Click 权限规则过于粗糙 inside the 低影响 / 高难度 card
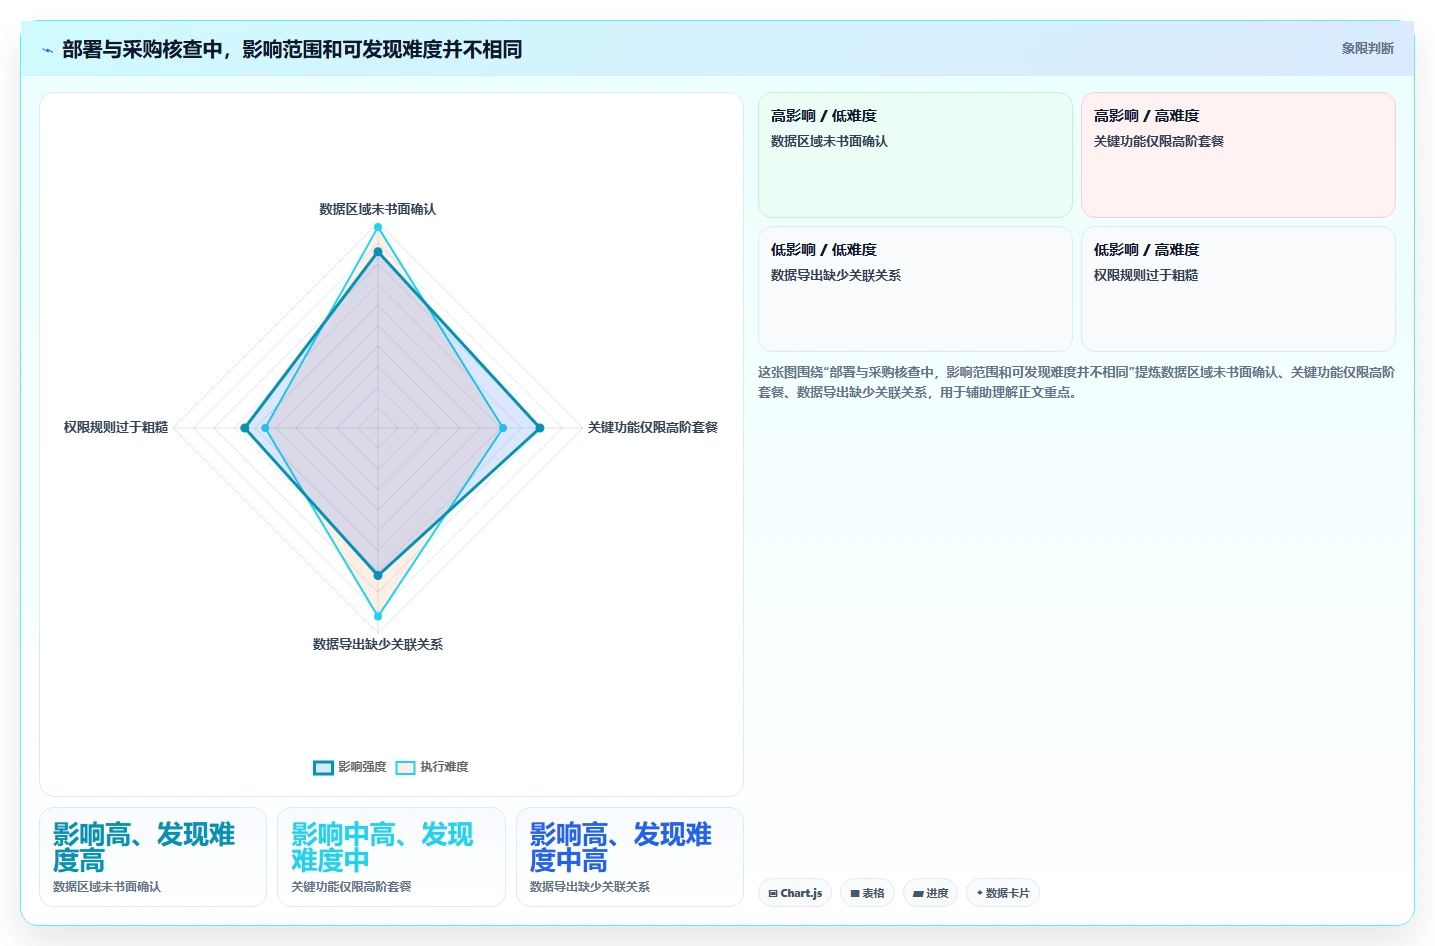Viewport: 1435px width, 946px height. pyautogui.click(x=1145, y=275)
